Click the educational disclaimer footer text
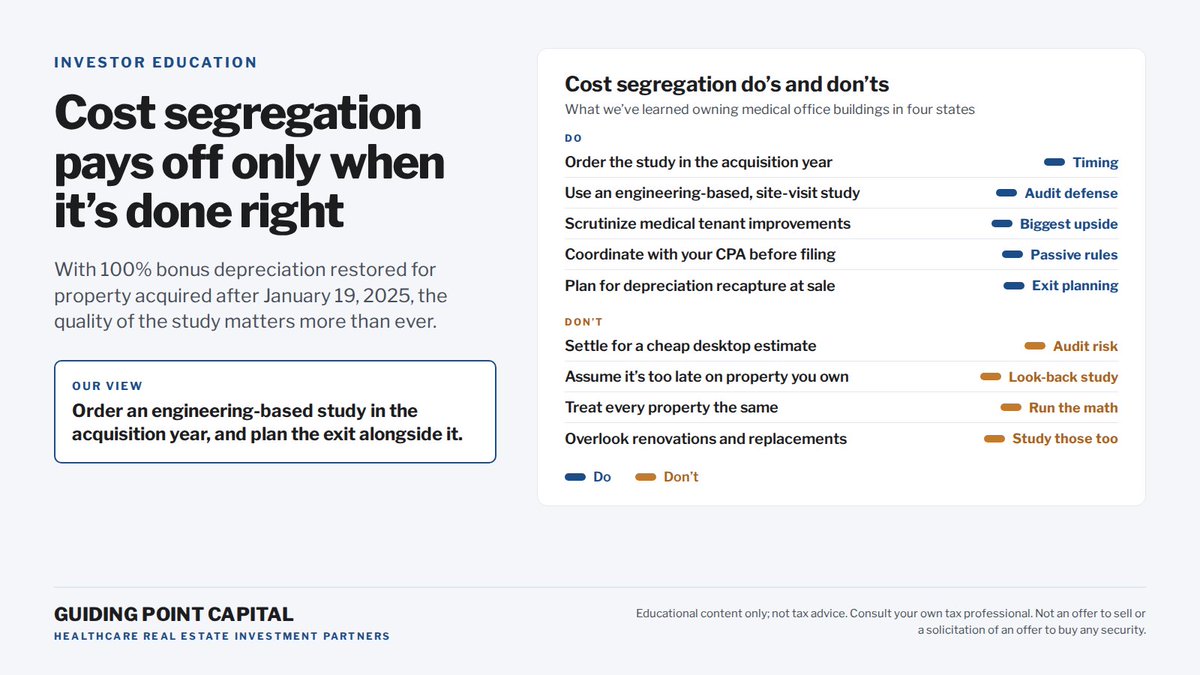This screenshot has width=1200, height=675. click(891, 621)
